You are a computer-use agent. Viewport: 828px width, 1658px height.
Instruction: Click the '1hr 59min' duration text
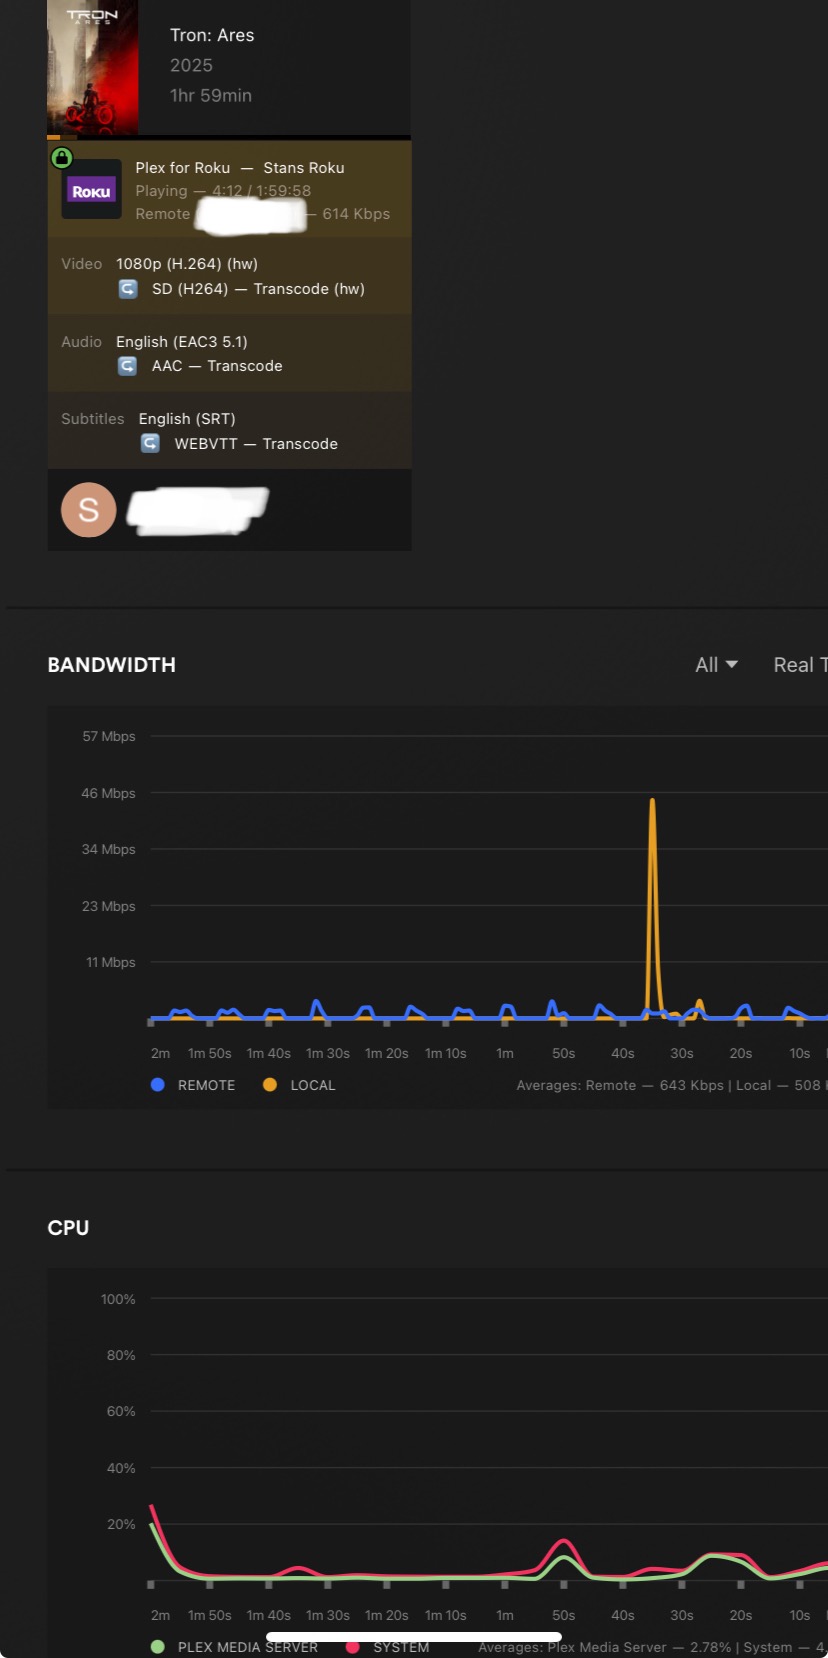point(211,96)
